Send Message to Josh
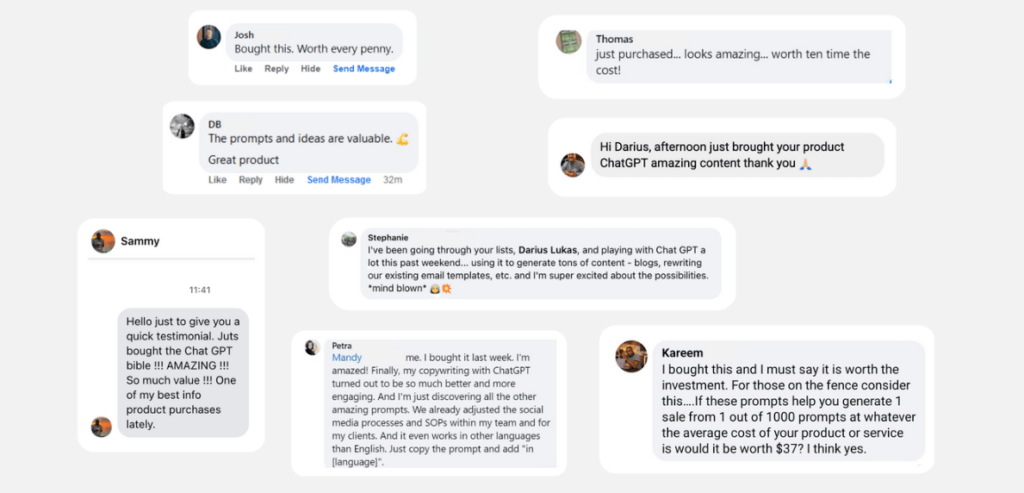 364,69
